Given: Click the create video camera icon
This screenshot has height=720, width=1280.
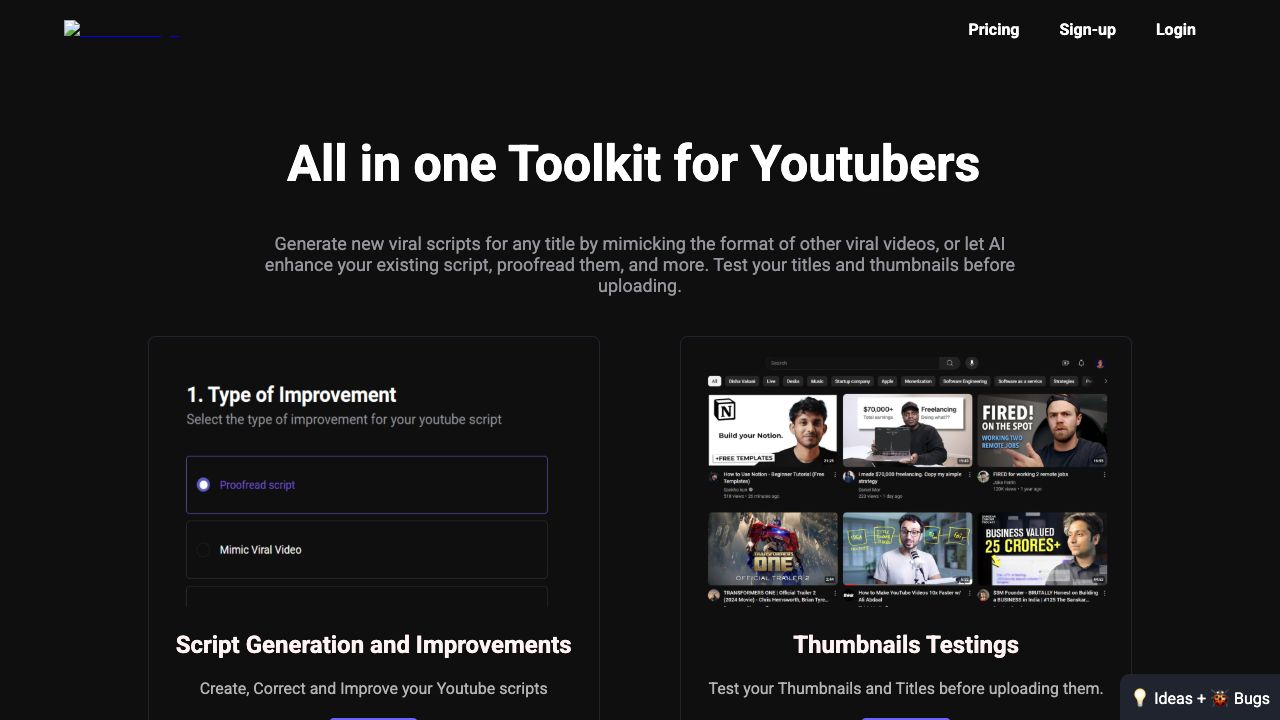Looking at the screenshot, I should (1065, 363).
